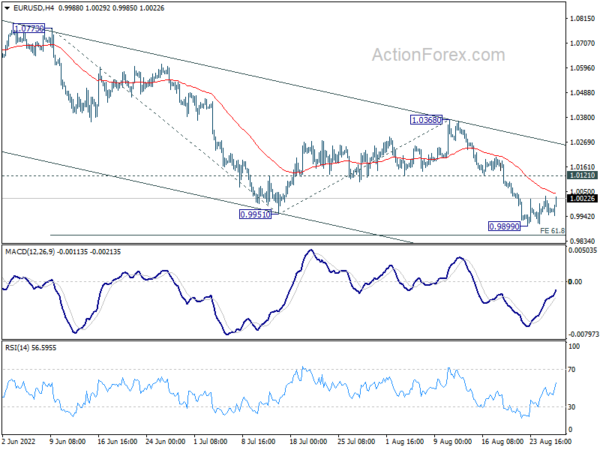Click the small triangle icon before EURUSD title
Image resolution: width=600 pixels, height=450 pixels.
coord(6,9)
